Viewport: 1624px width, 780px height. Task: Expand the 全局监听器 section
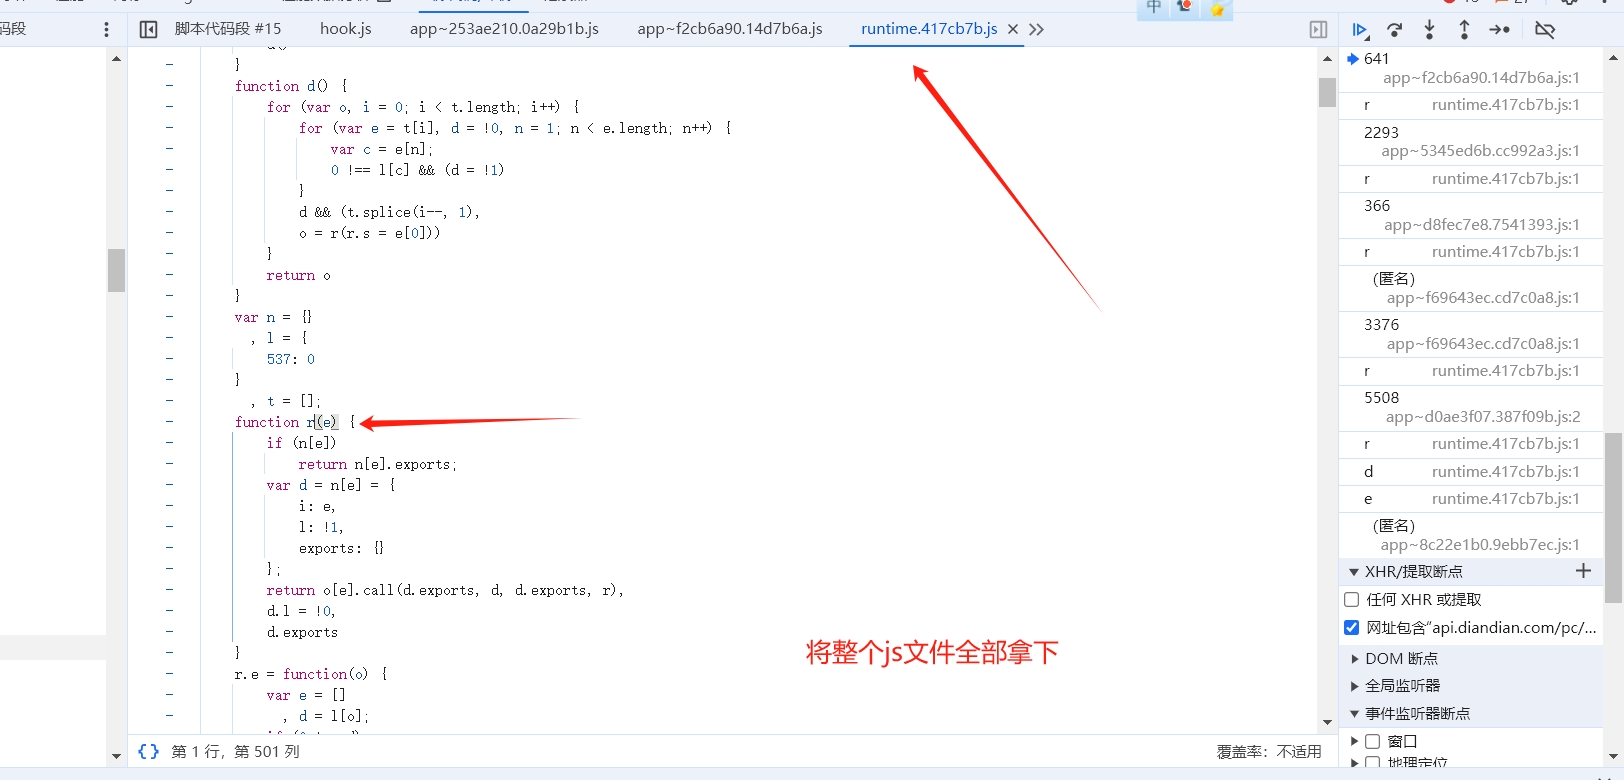coord(1355,686)
